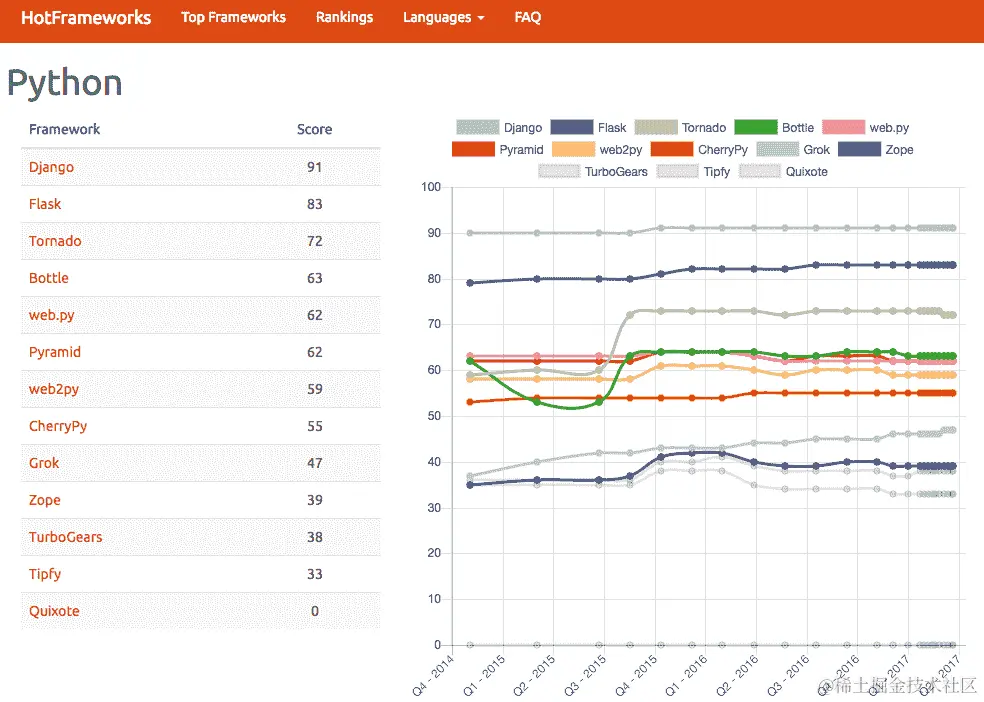Select Quixote's score value 0
Screen dimensions: 984x702
point(314,612)
